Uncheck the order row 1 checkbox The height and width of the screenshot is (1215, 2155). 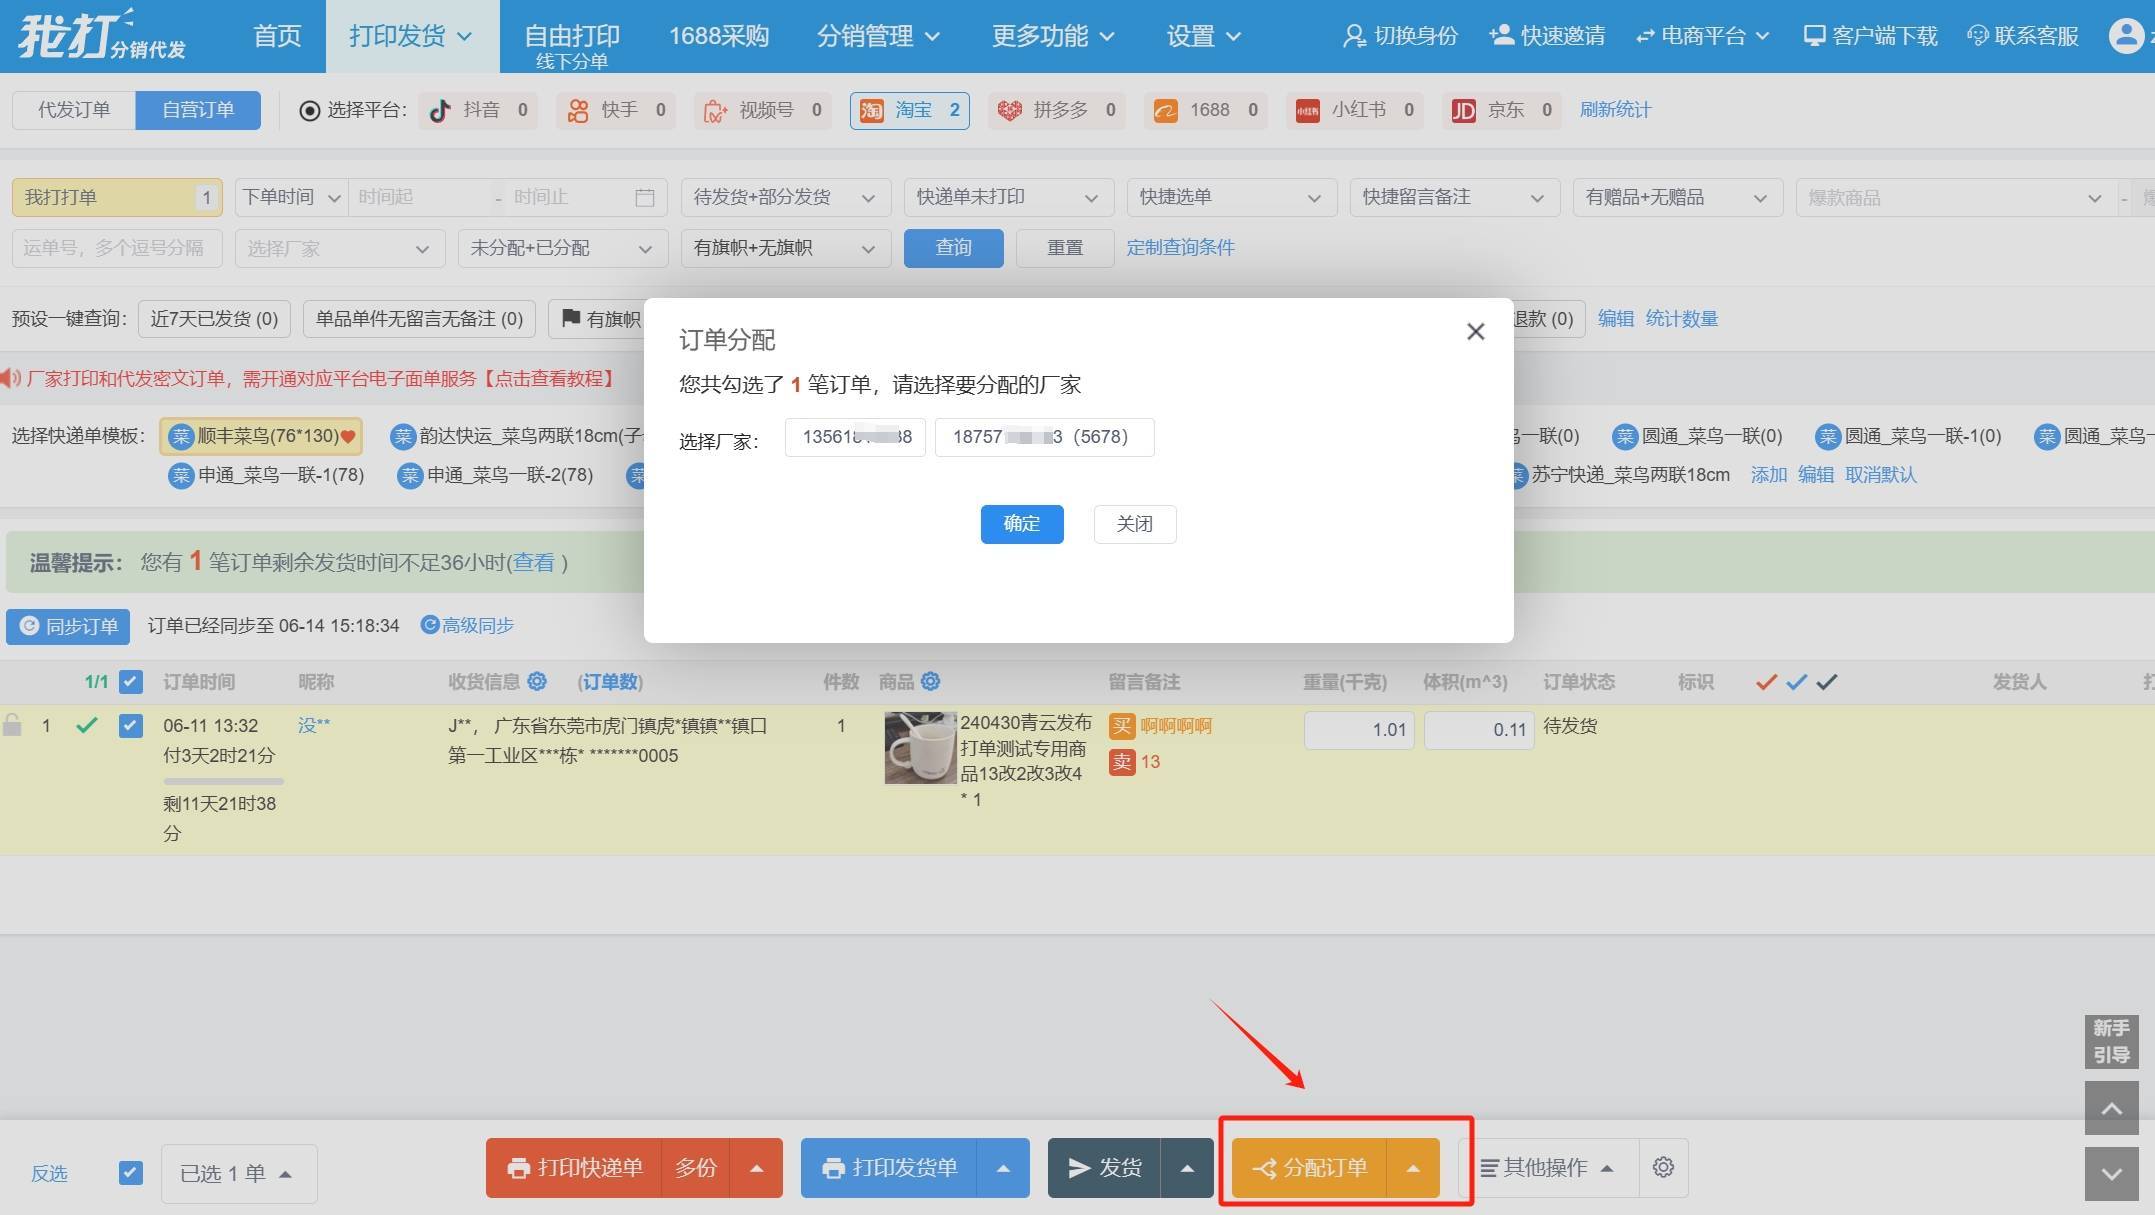pos(130,726)
